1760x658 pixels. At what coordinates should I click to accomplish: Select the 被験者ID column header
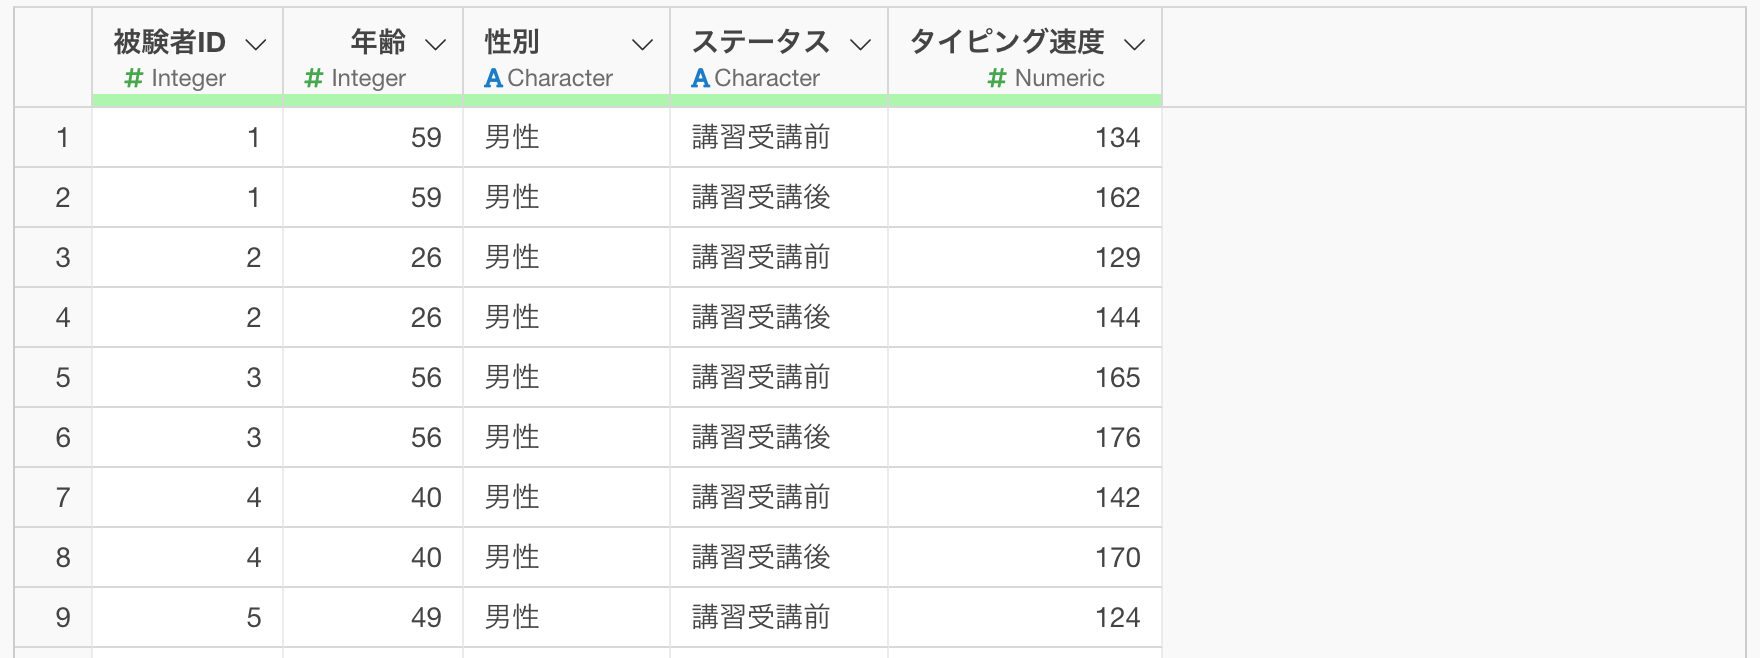click(169, 42)
